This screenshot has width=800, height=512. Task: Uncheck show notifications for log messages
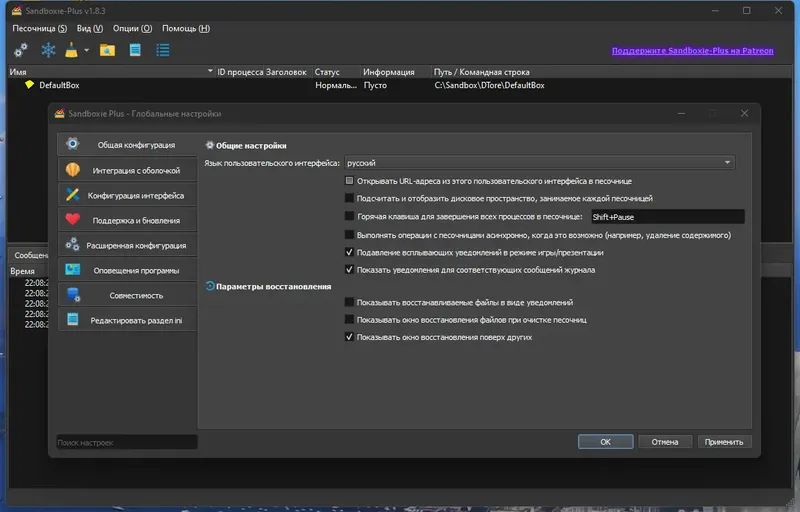pyautogui.click(x=349, y=269)
